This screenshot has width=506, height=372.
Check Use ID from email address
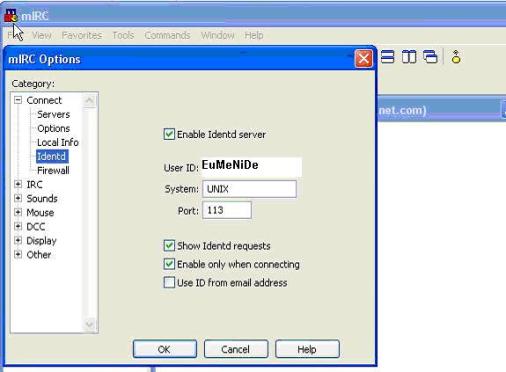(169, 283)
